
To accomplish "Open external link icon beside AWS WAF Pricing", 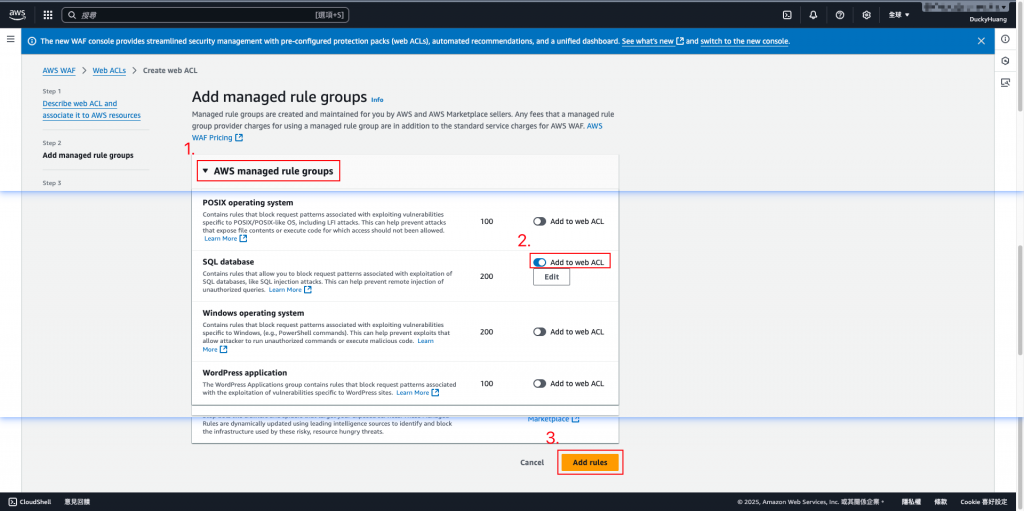I will (239, 138).
